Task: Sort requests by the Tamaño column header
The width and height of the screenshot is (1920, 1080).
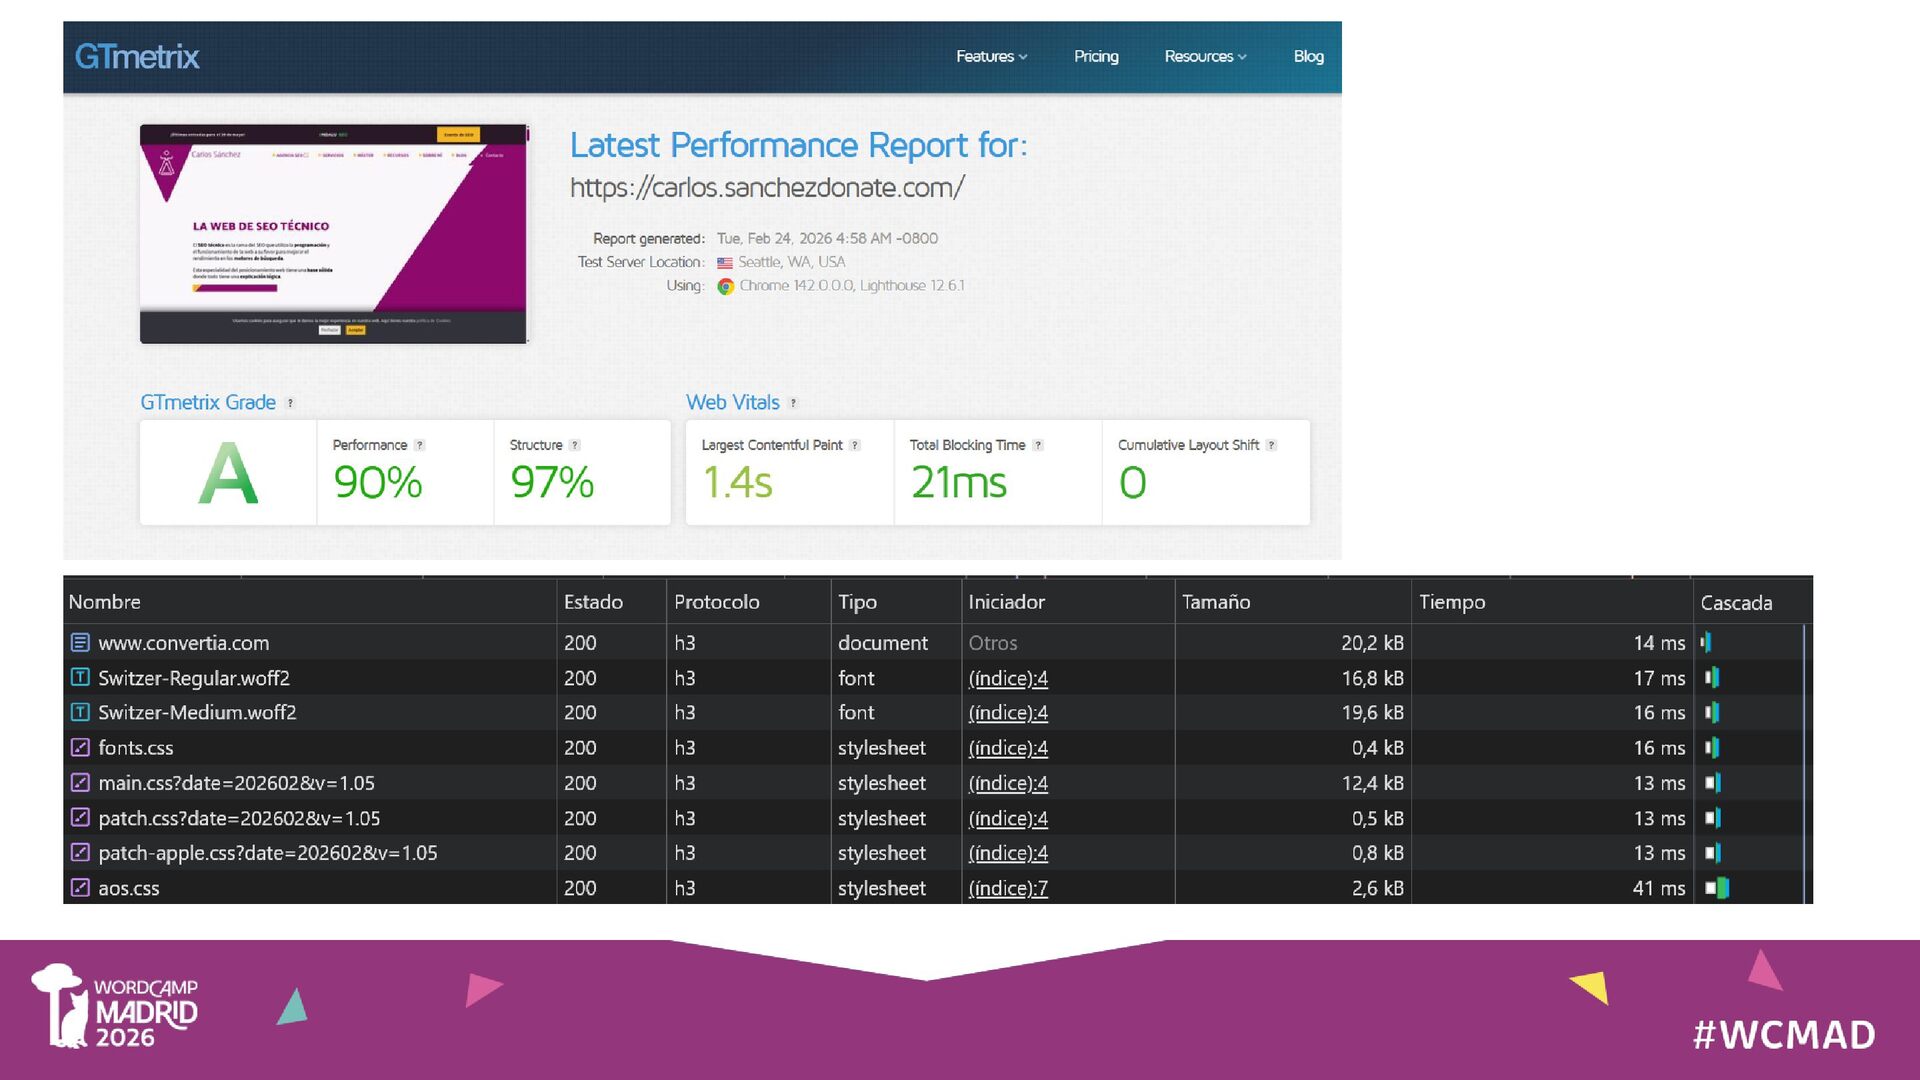Action: (x=1215, y=602)
